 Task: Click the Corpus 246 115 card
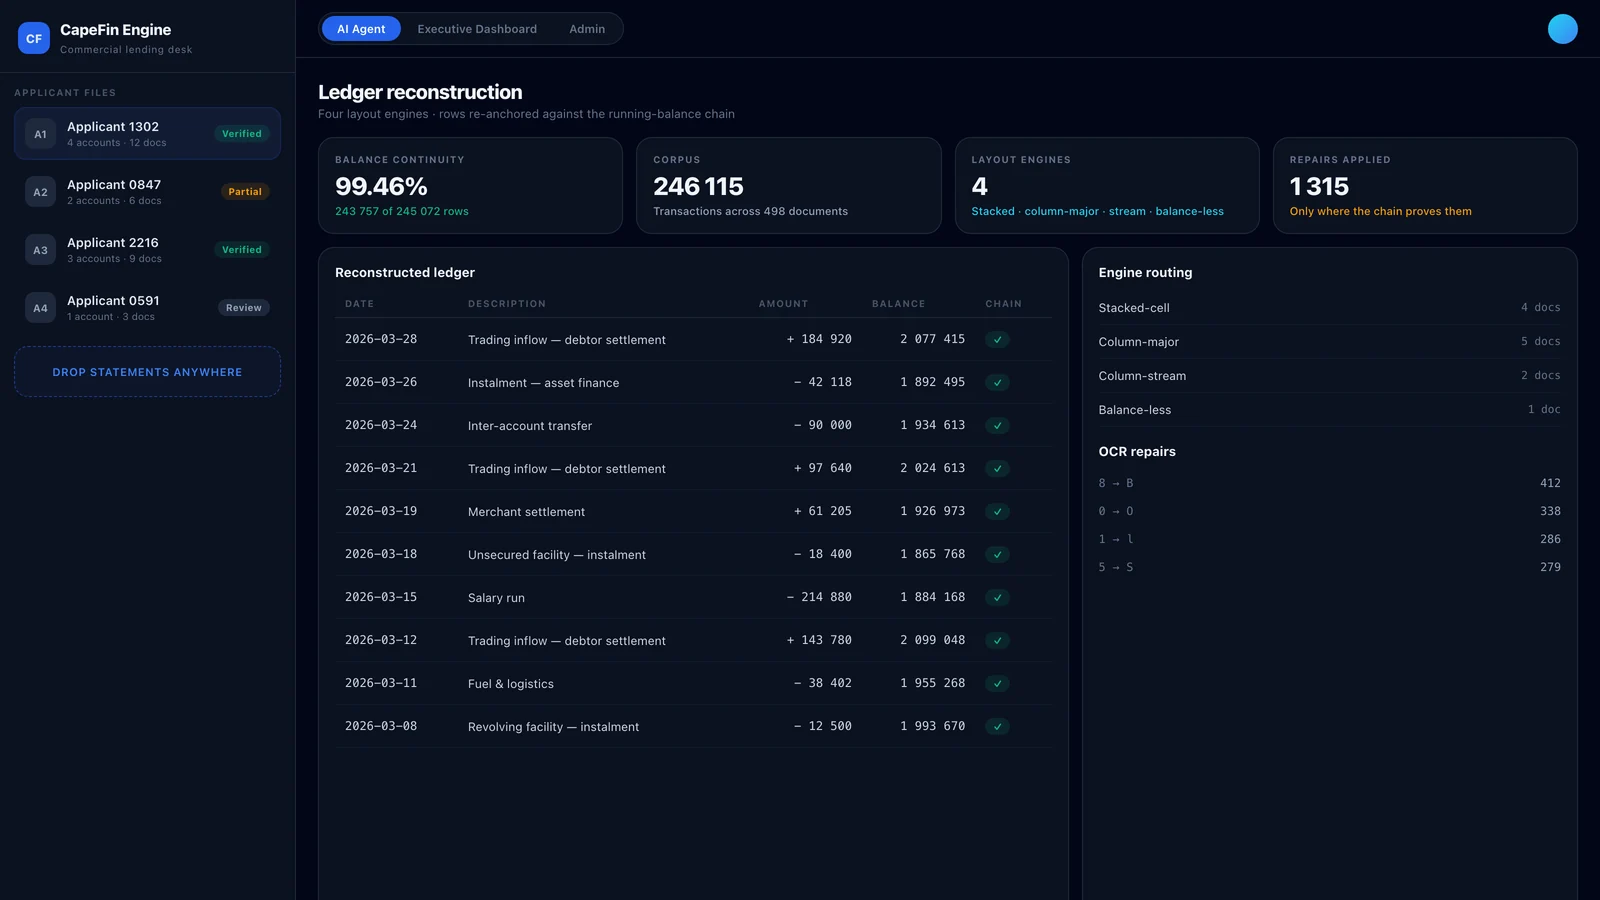click(x=789, y=186)
